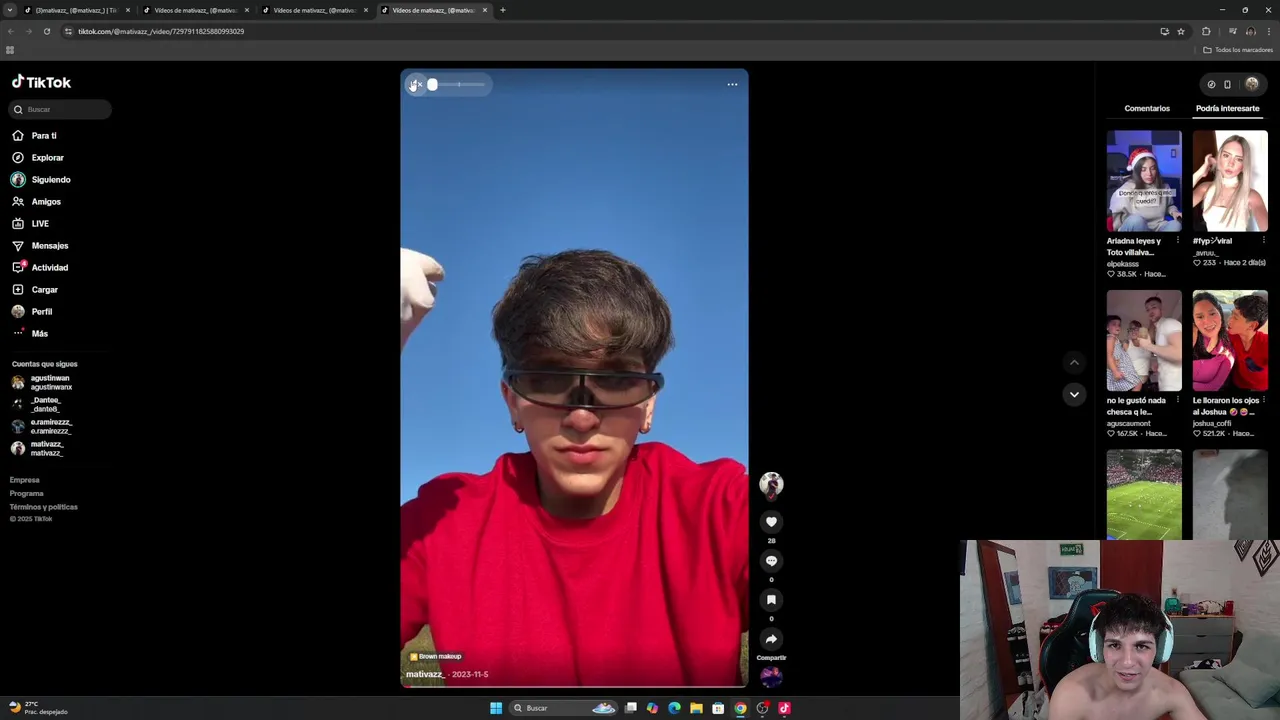
Task: Open the video comments bubble icon
Action: [771, 560]
